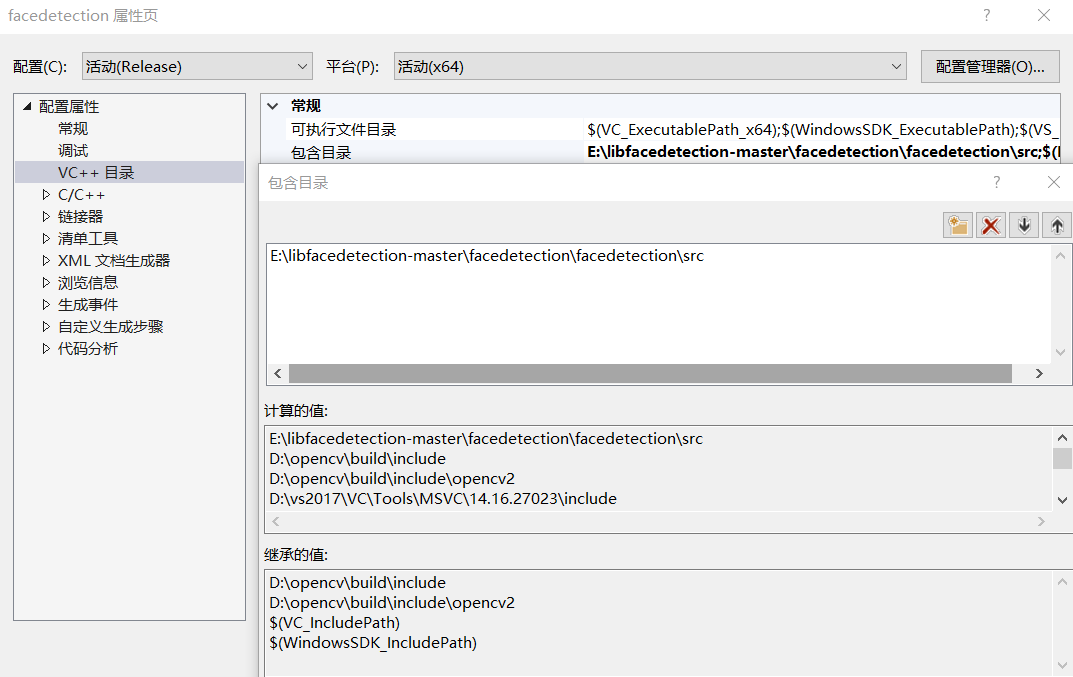Expand 自定义生成步骤 tree node
1073x677 pixels.
pos(46,327)
